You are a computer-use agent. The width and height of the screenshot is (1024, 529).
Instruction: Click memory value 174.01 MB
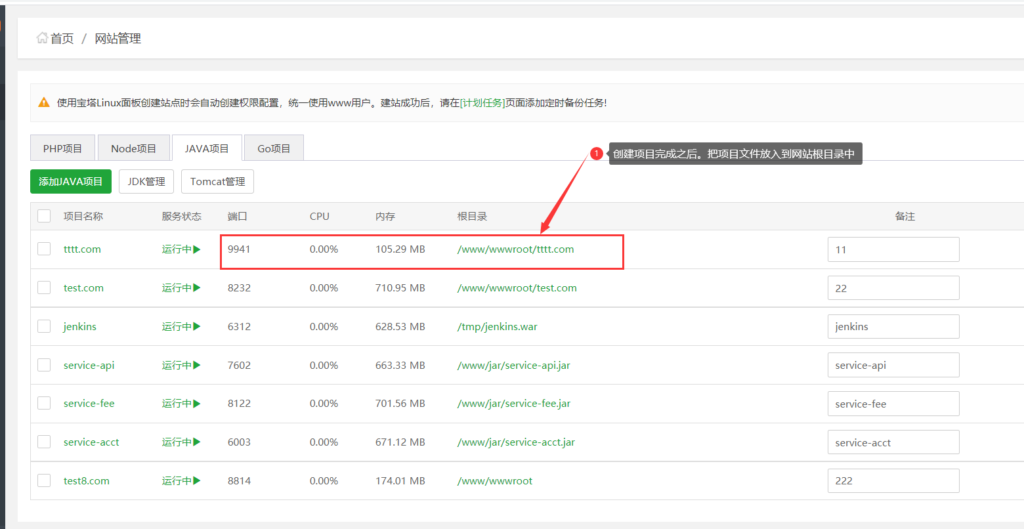[400, 481]
